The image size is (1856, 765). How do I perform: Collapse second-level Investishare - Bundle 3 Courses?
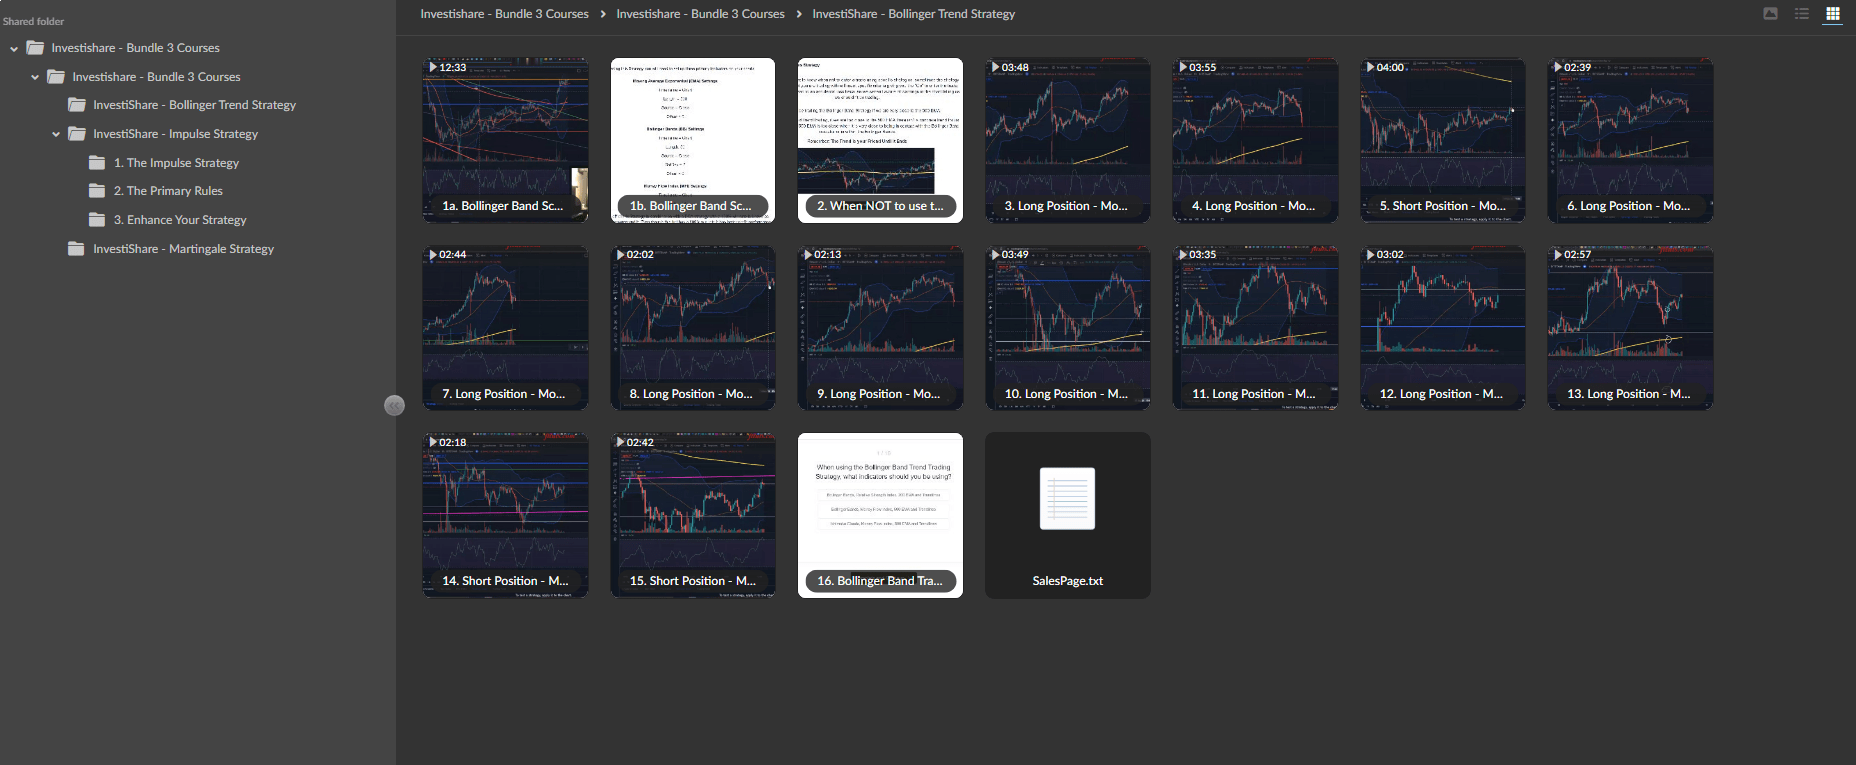pos(35,77)
